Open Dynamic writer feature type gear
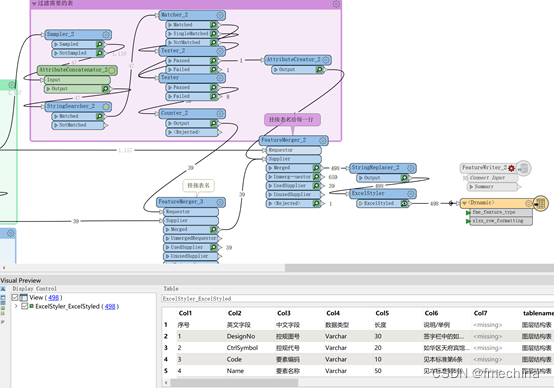Image resolution: width=554 pixels, height=388 pixels. [x=528, y=203]
